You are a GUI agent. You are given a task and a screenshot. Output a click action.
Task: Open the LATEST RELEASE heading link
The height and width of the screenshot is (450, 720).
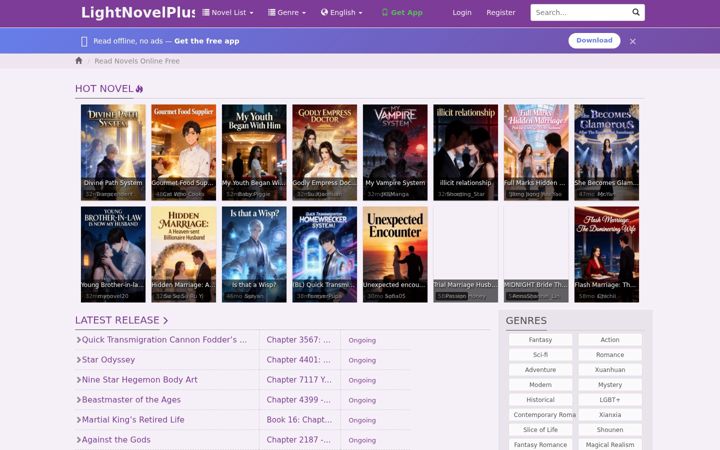tap(121, 320)
